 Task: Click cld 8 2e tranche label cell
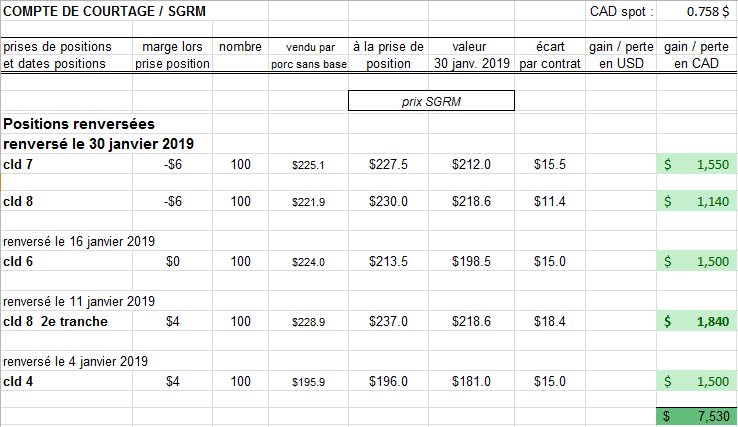[x=56, y=321]
